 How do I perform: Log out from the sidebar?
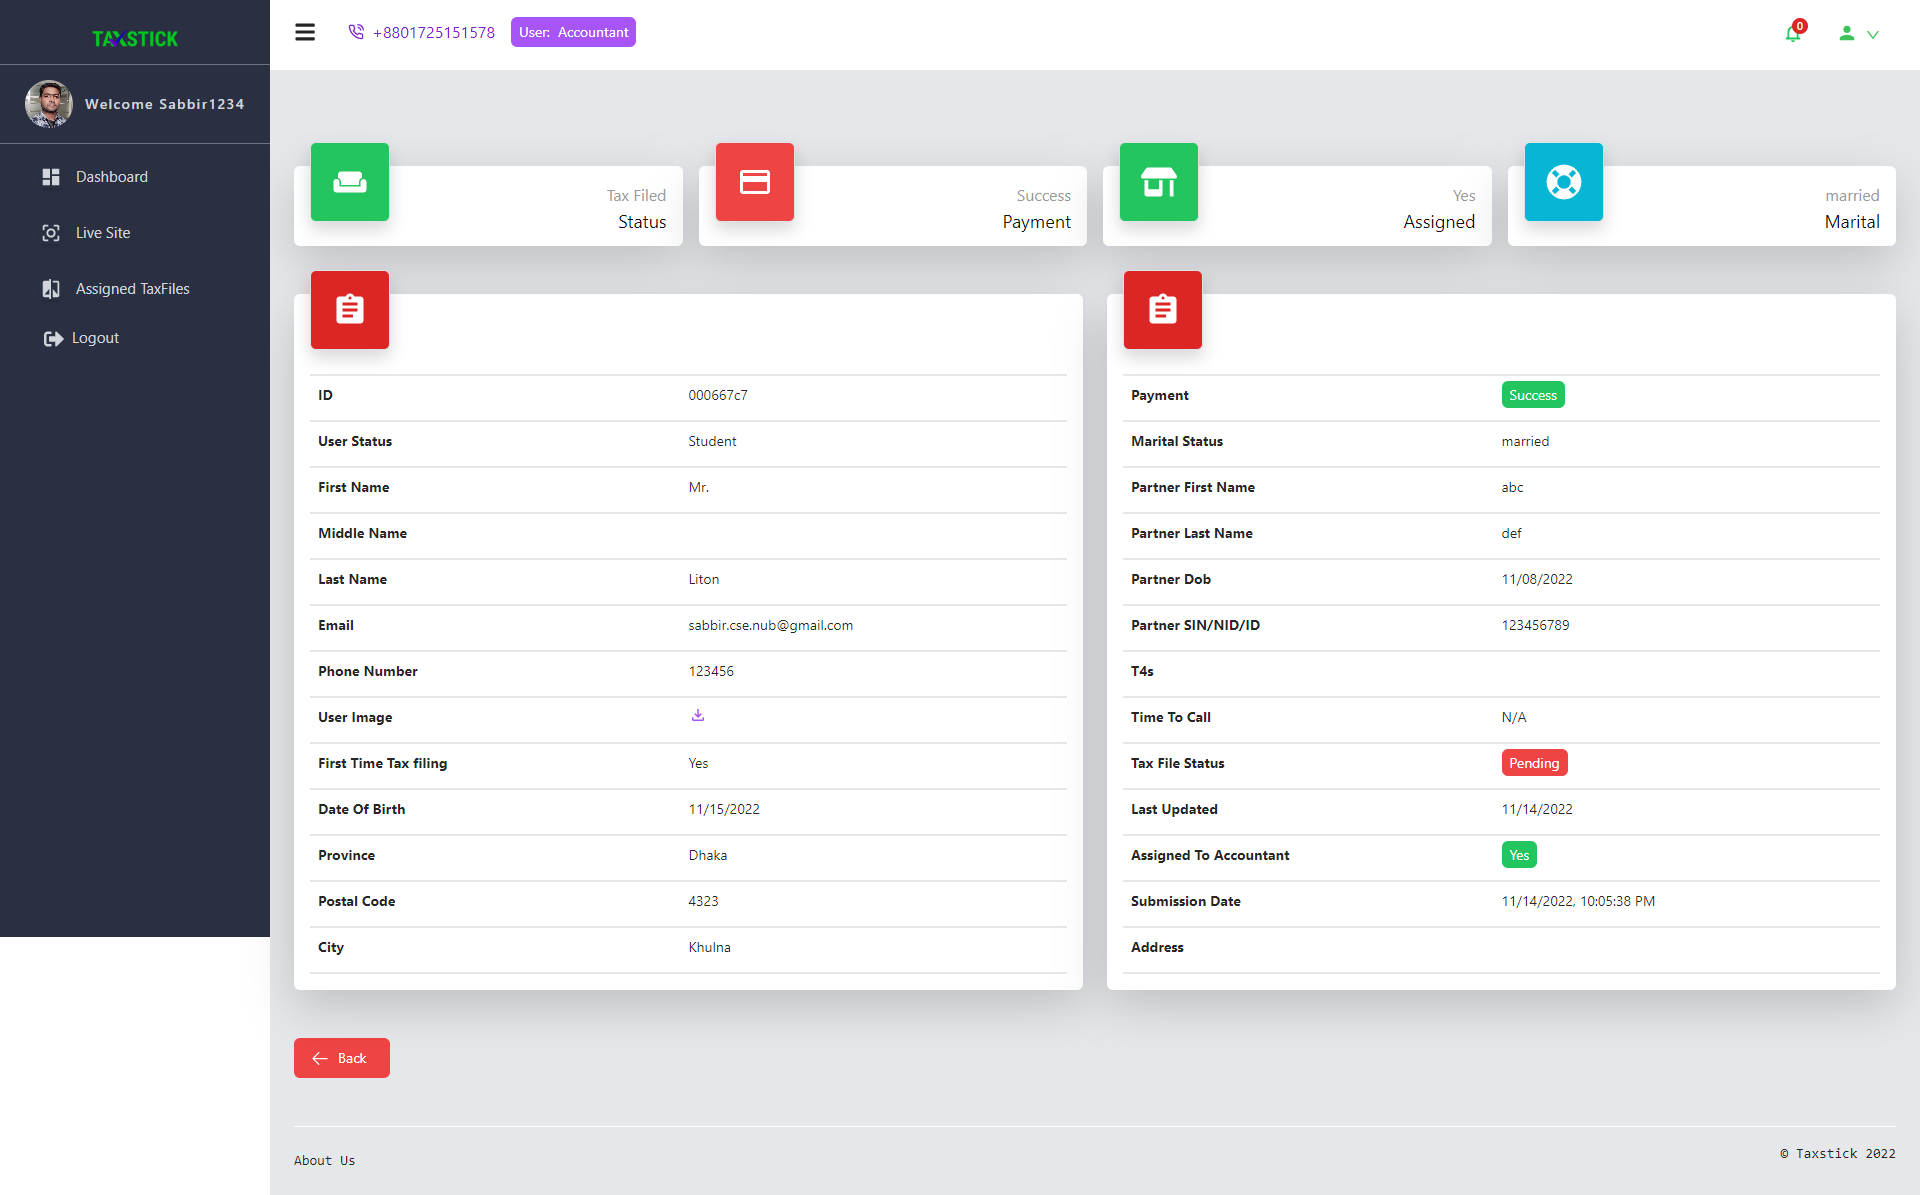[x=94, y=338]
